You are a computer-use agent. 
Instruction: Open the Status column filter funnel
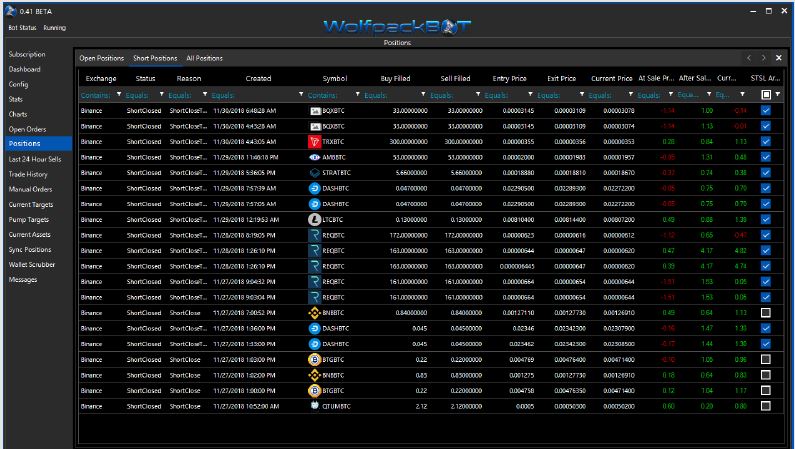pos(162,94)
